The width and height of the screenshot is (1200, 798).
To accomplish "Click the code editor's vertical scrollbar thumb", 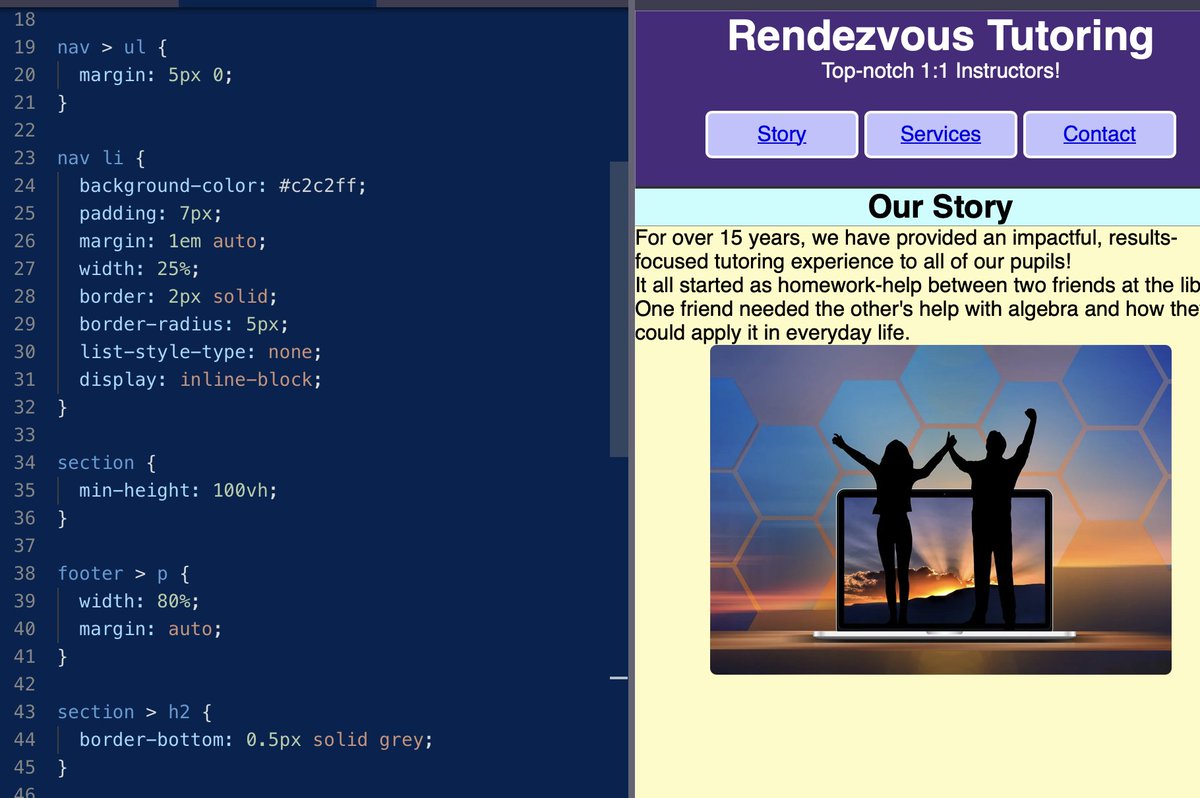I will point(619,310).
